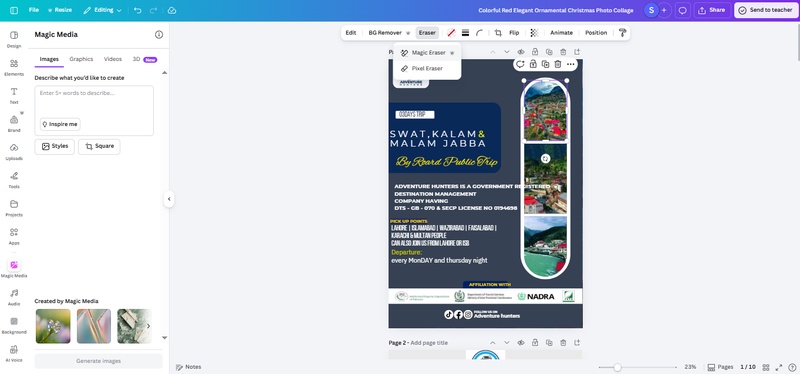The image size is (800, 374).
Task: Open the help question mark icon
Action: [792, 367]
